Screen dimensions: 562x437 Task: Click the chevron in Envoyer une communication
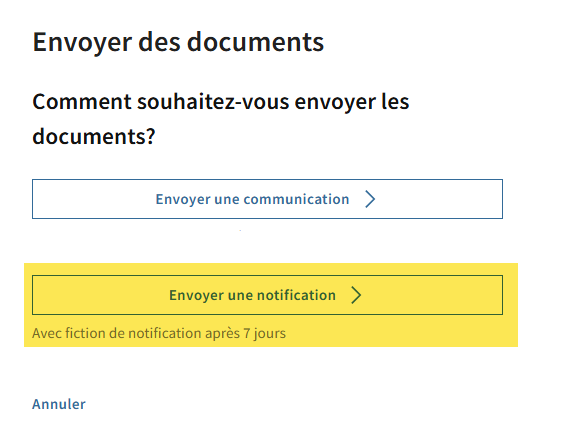click(x=370, y=199)
